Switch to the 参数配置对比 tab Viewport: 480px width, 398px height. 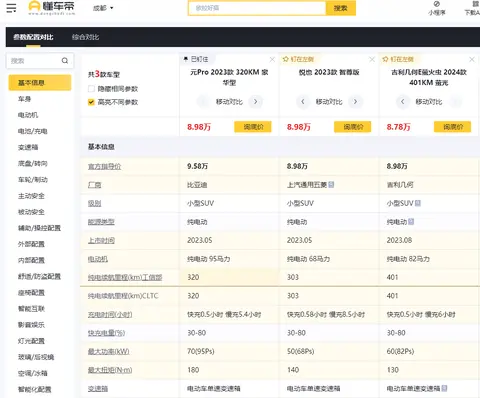tap(33, 37)
